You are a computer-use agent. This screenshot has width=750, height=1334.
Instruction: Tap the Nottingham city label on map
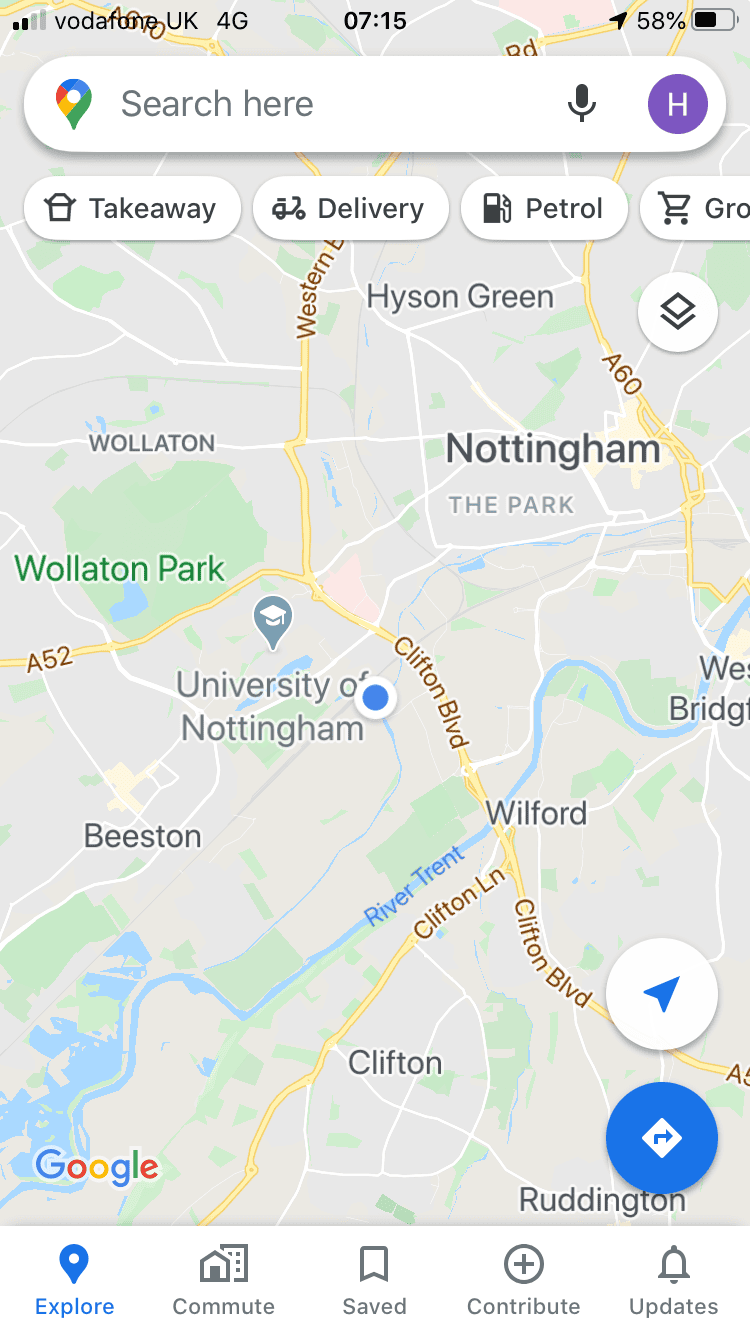tap(553, 449)
